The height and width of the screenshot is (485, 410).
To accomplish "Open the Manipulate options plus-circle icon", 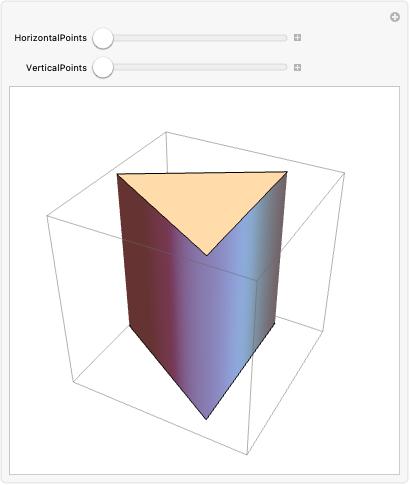I will tap(395, 17).
